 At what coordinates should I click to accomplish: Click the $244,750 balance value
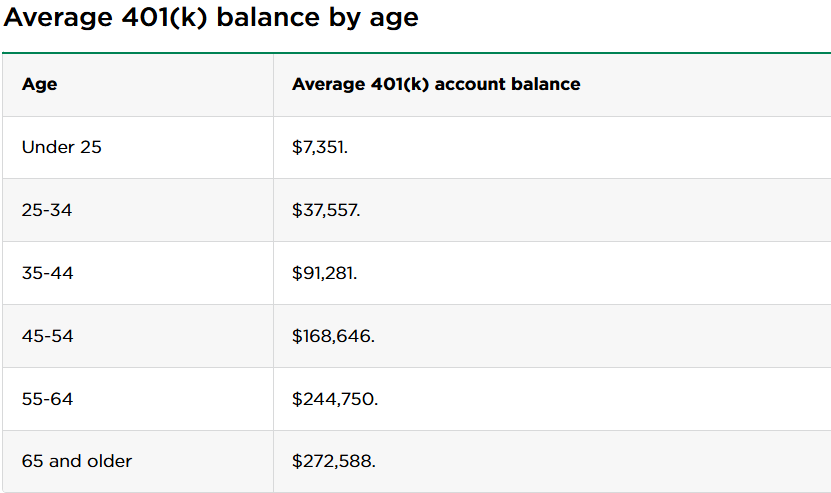pos(335,399)
